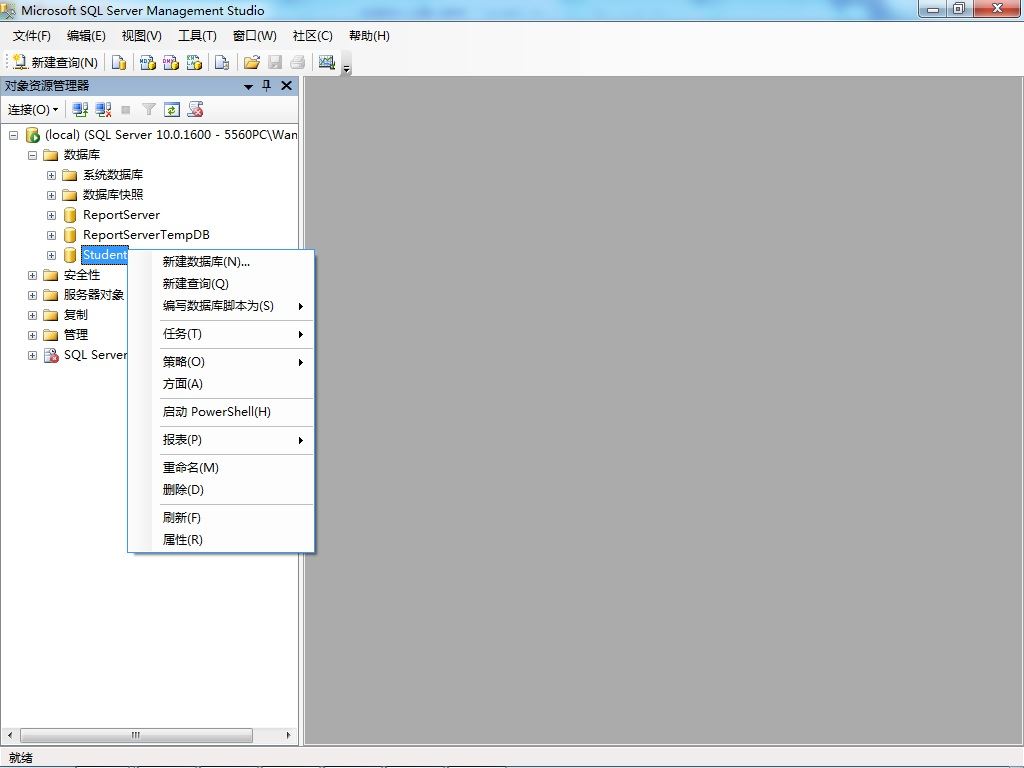This screenshot has height=768, width=1024.
Task: Click the Filter funnel icon
Action: (149, 110)
